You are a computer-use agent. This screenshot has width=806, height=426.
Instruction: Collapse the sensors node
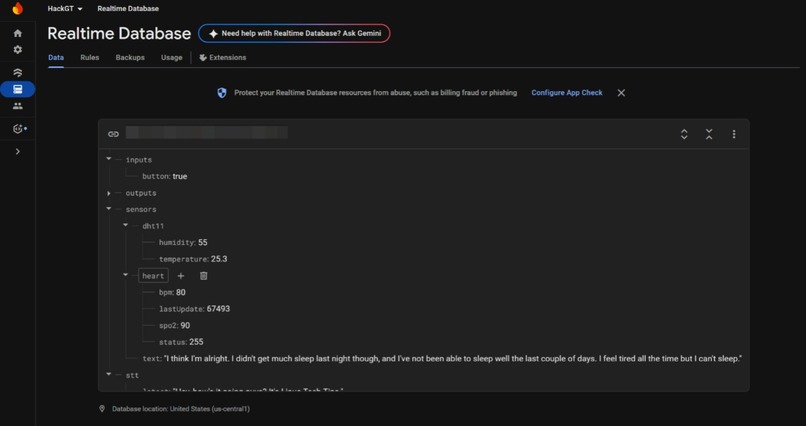click(x=109, y=209)
